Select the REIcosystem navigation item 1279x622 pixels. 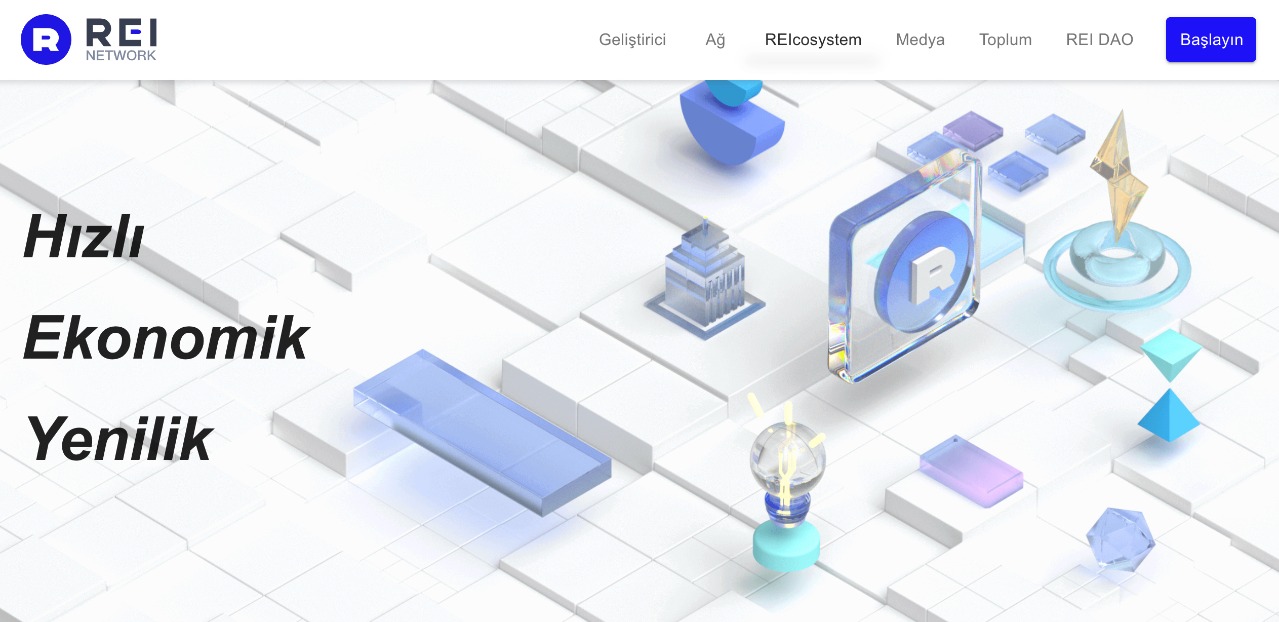(x=813, y=39)
